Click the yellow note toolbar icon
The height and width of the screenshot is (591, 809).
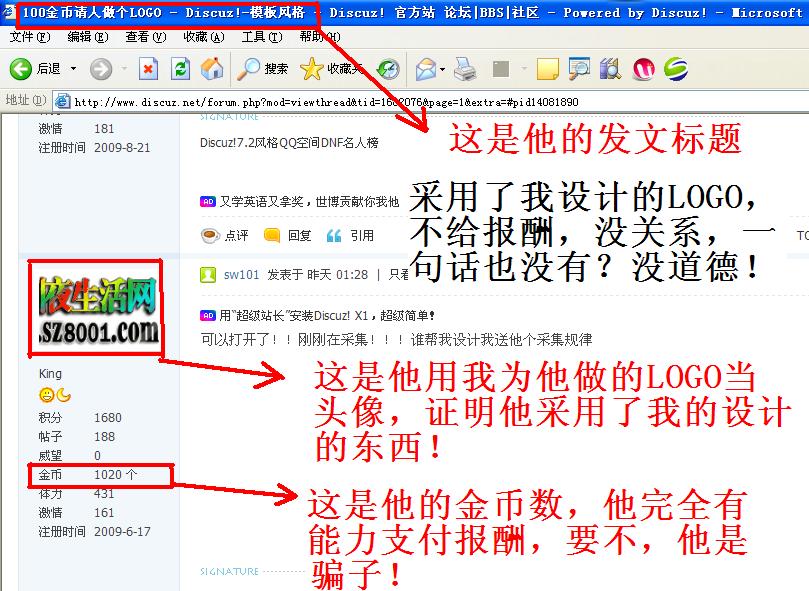[547, 69]
